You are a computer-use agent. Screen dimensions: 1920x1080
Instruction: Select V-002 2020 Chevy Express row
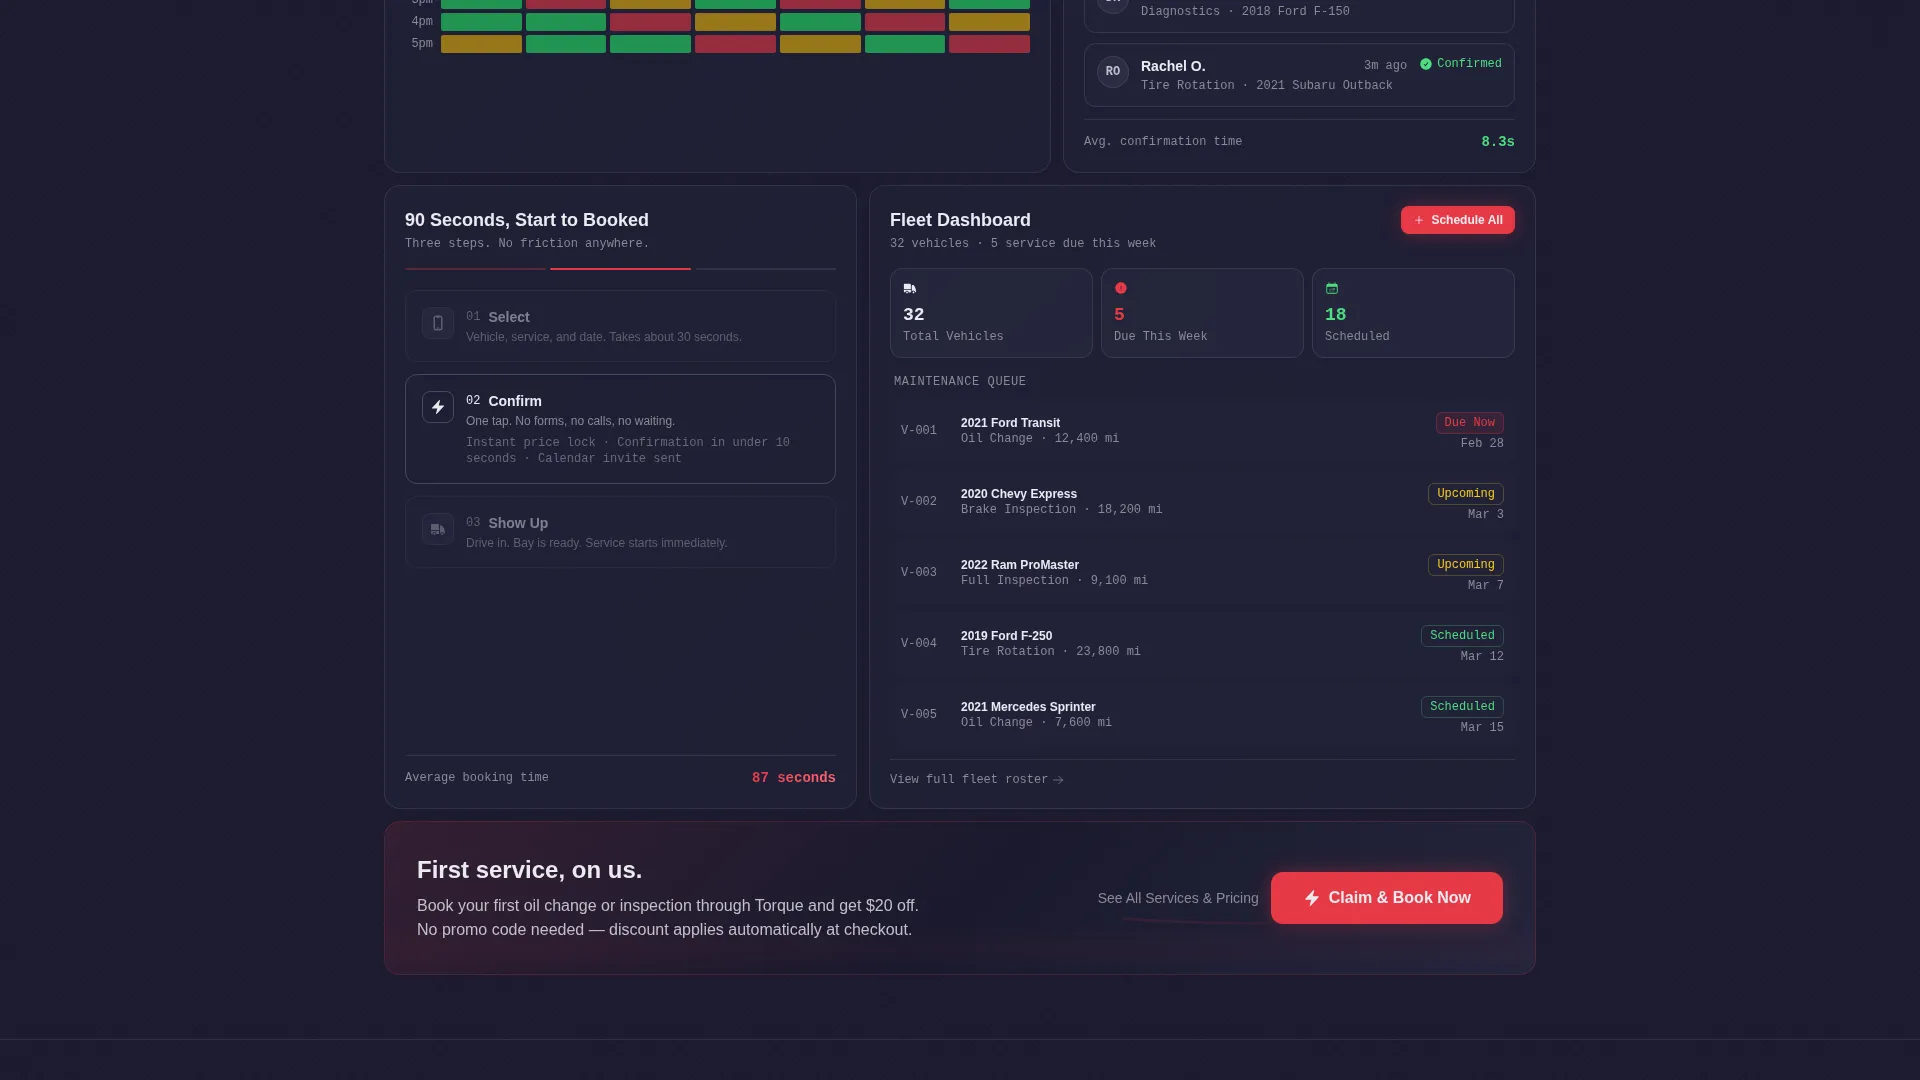click(1202, 502)
